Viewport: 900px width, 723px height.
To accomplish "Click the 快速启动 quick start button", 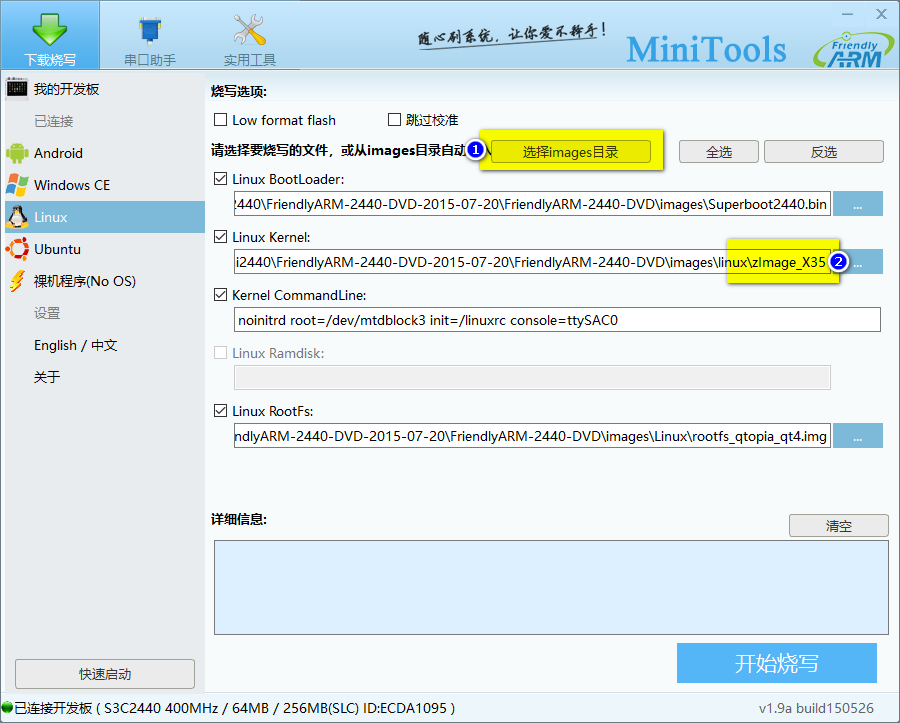I will click(x=105, y=674).
